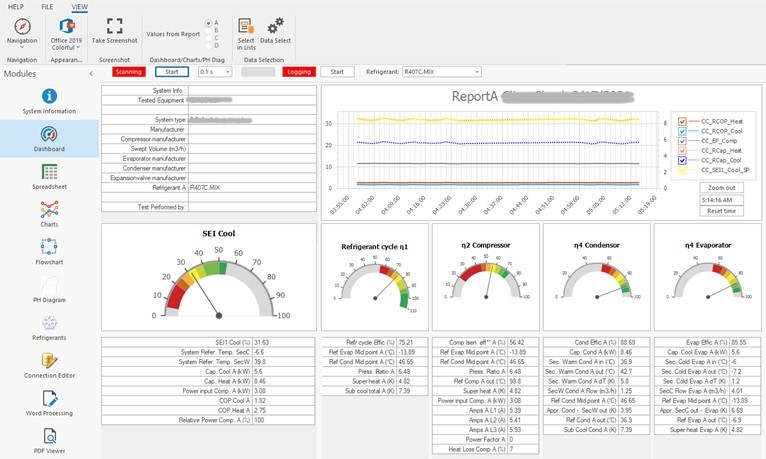
Task: Open the FILE menu tab
Action: (x=47, y=7)
